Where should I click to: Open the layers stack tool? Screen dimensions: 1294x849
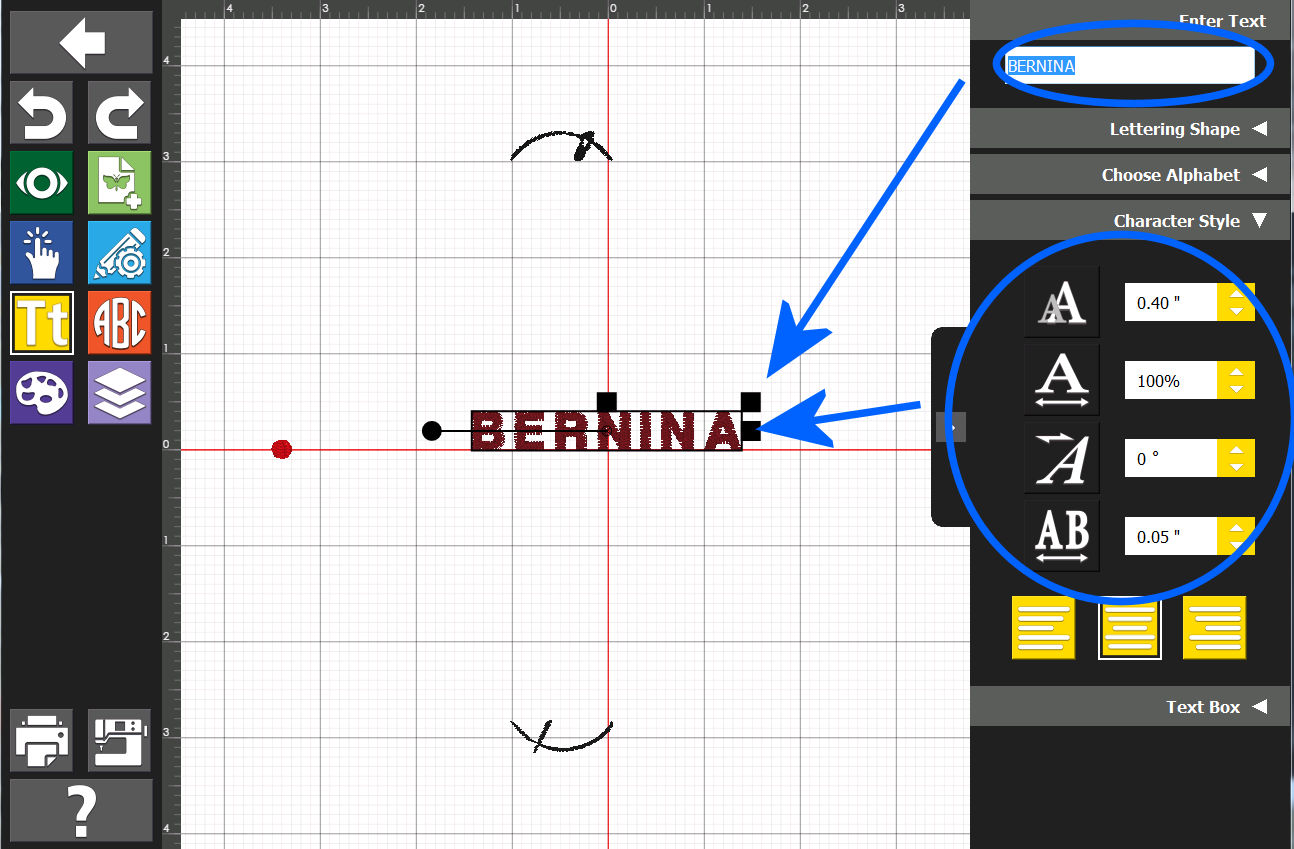pyautogui.click(x=119, y=392)
